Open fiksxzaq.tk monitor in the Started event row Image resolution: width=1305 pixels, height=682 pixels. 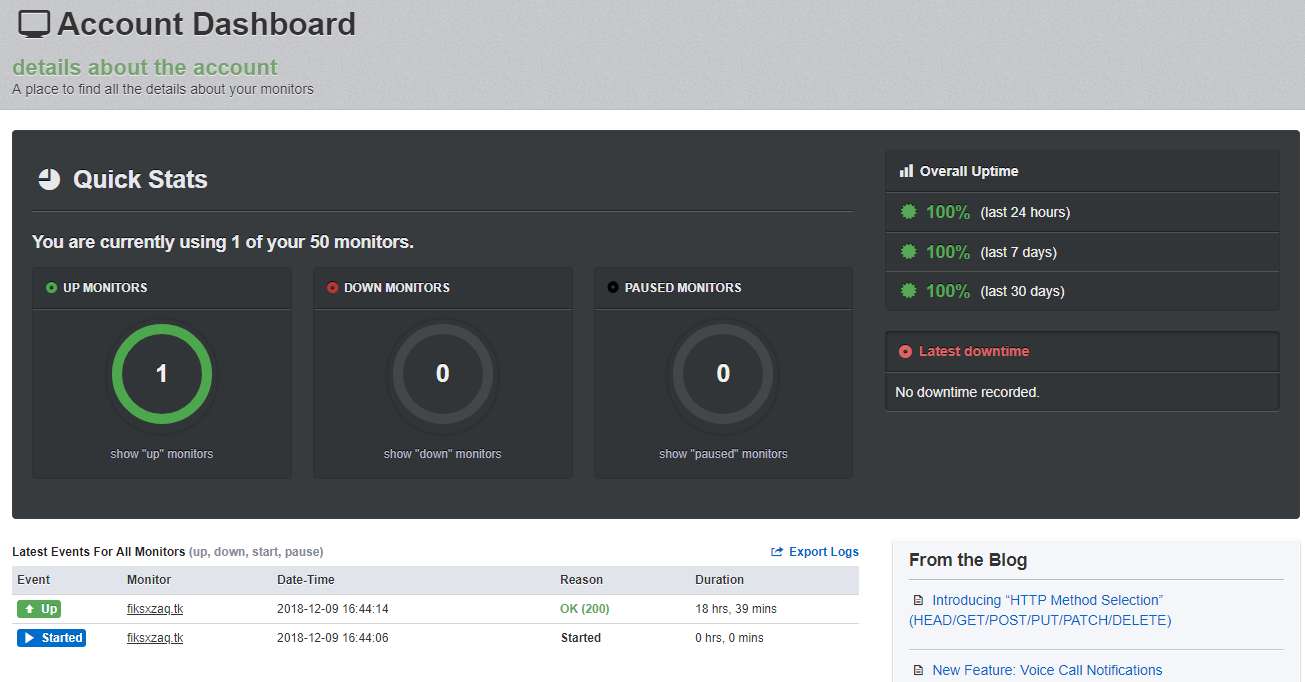point(155,638)
